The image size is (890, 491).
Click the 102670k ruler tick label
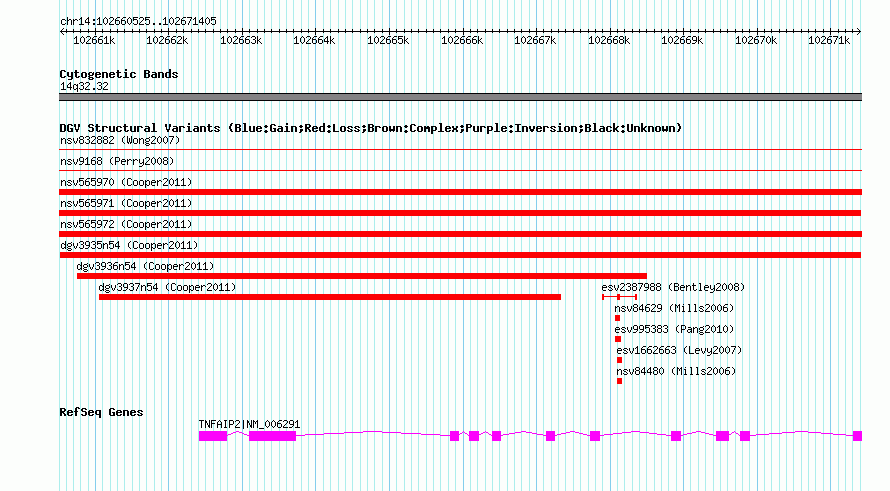(x=756, y=40)
